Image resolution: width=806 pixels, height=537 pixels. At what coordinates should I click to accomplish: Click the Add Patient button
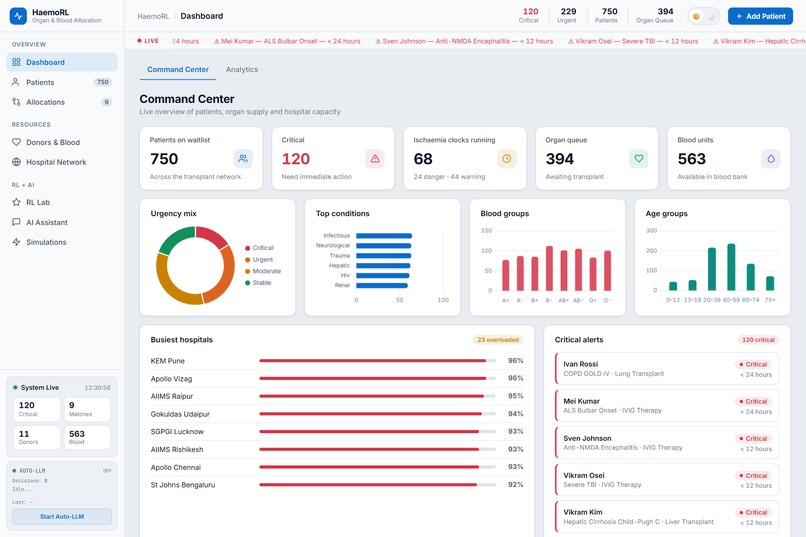(760, 16)
